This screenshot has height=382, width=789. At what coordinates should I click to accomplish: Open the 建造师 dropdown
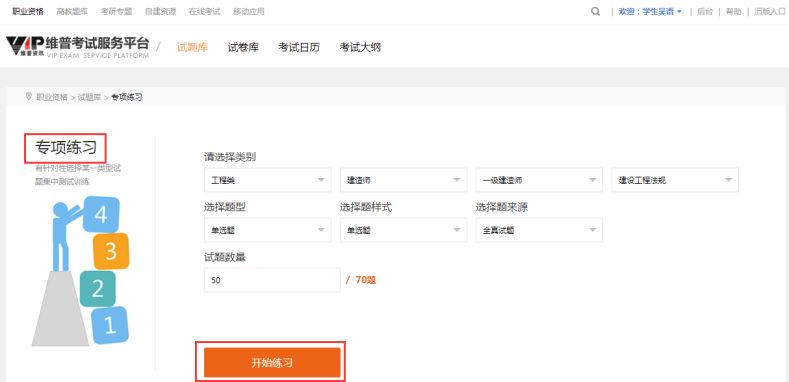(404, 180)
